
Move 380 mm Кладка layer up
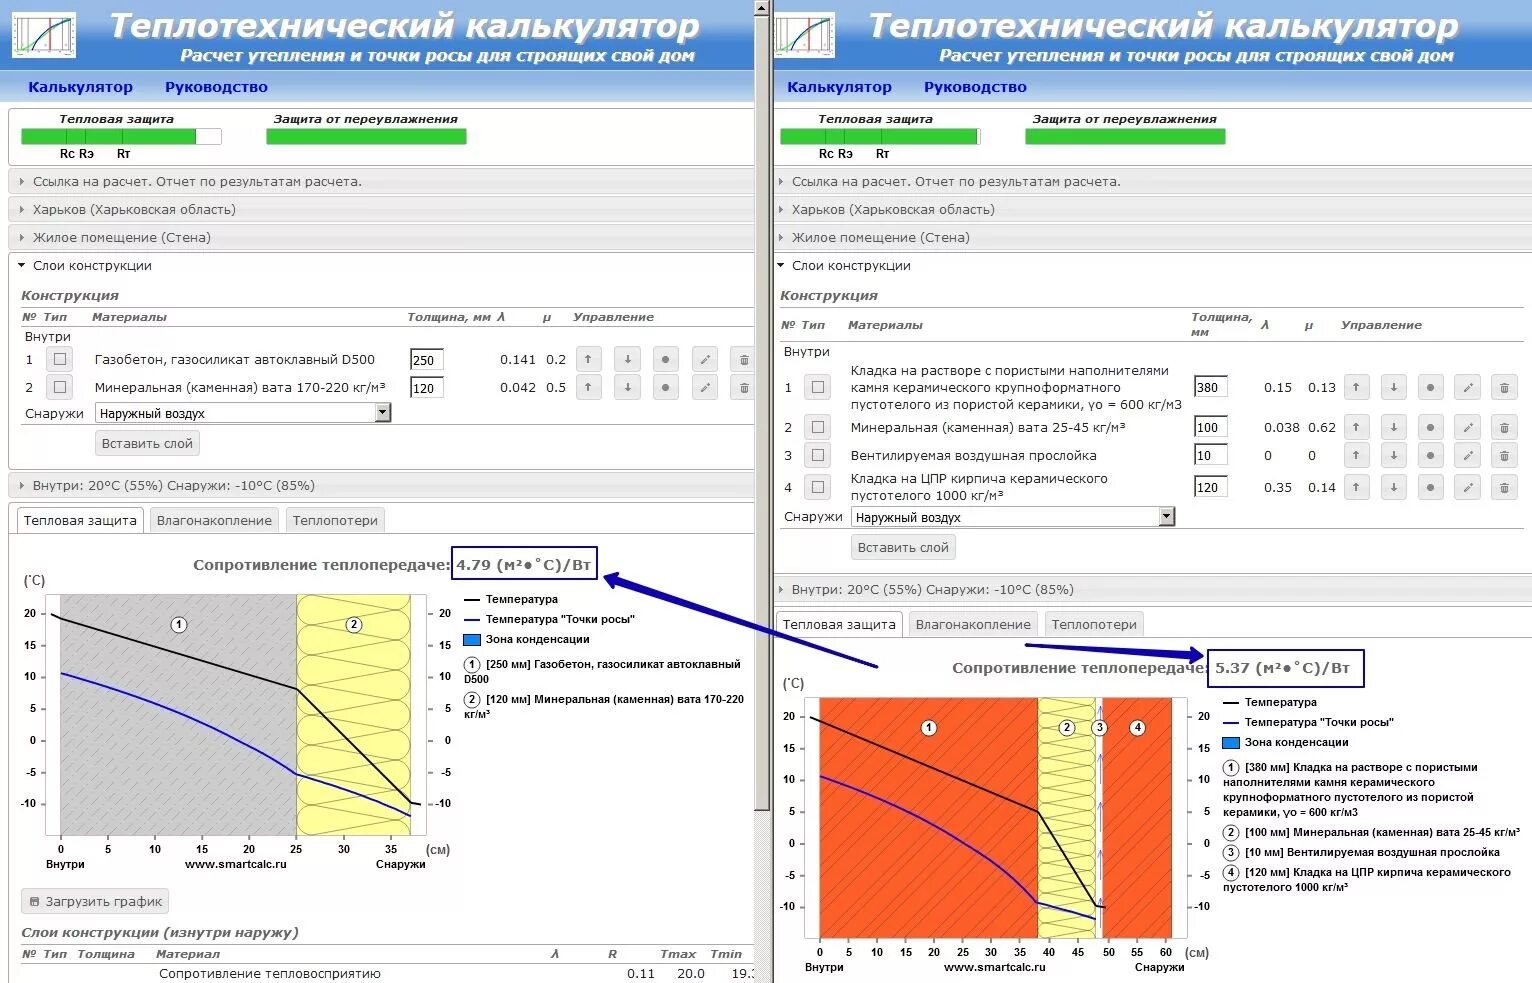pos(1356,387)
